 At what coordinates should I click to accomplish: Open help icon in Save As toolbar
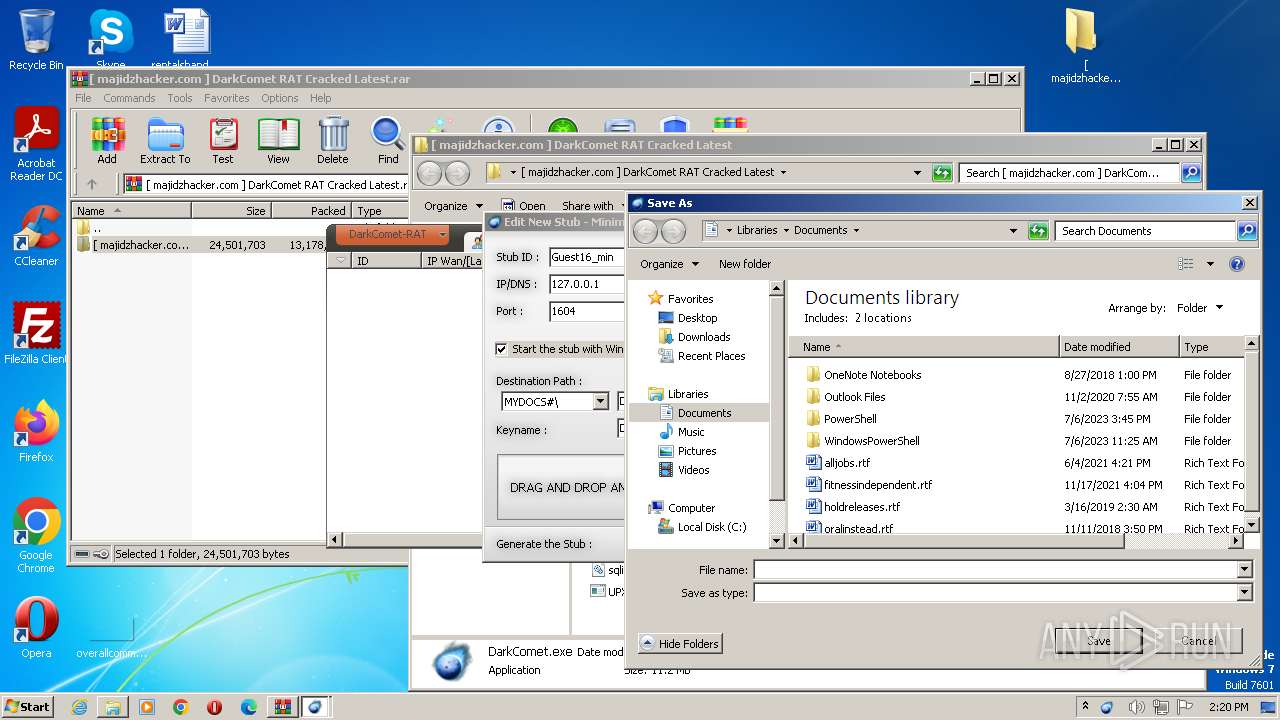pos(1237,264)
